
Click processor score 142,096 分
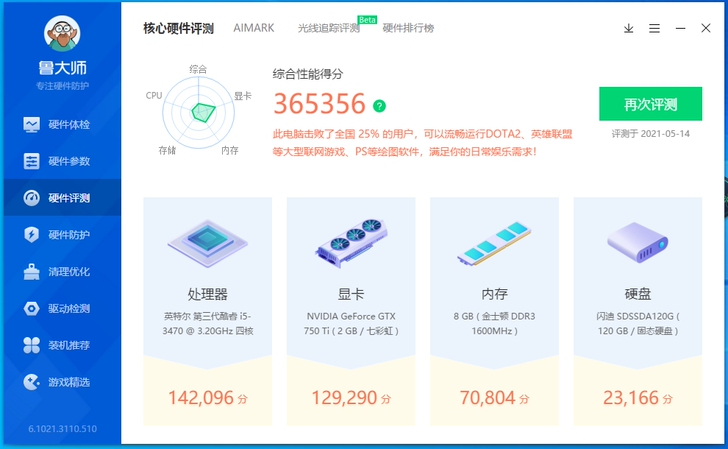point(208,398)
